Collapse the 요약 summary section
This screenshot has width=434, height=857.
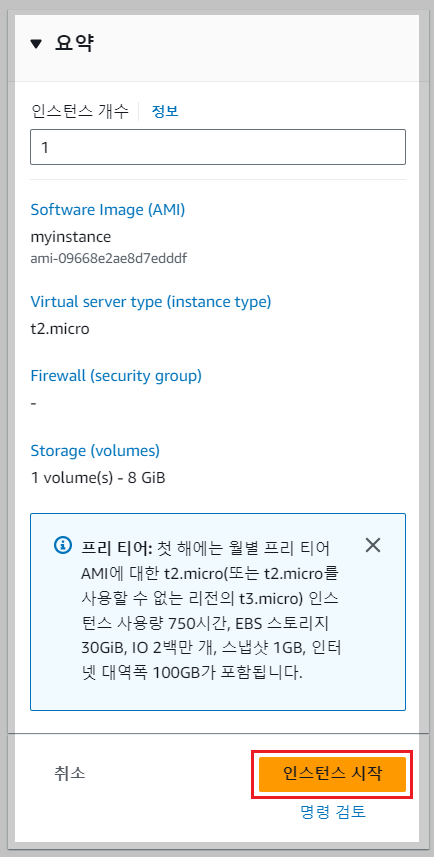coord(36,44)
